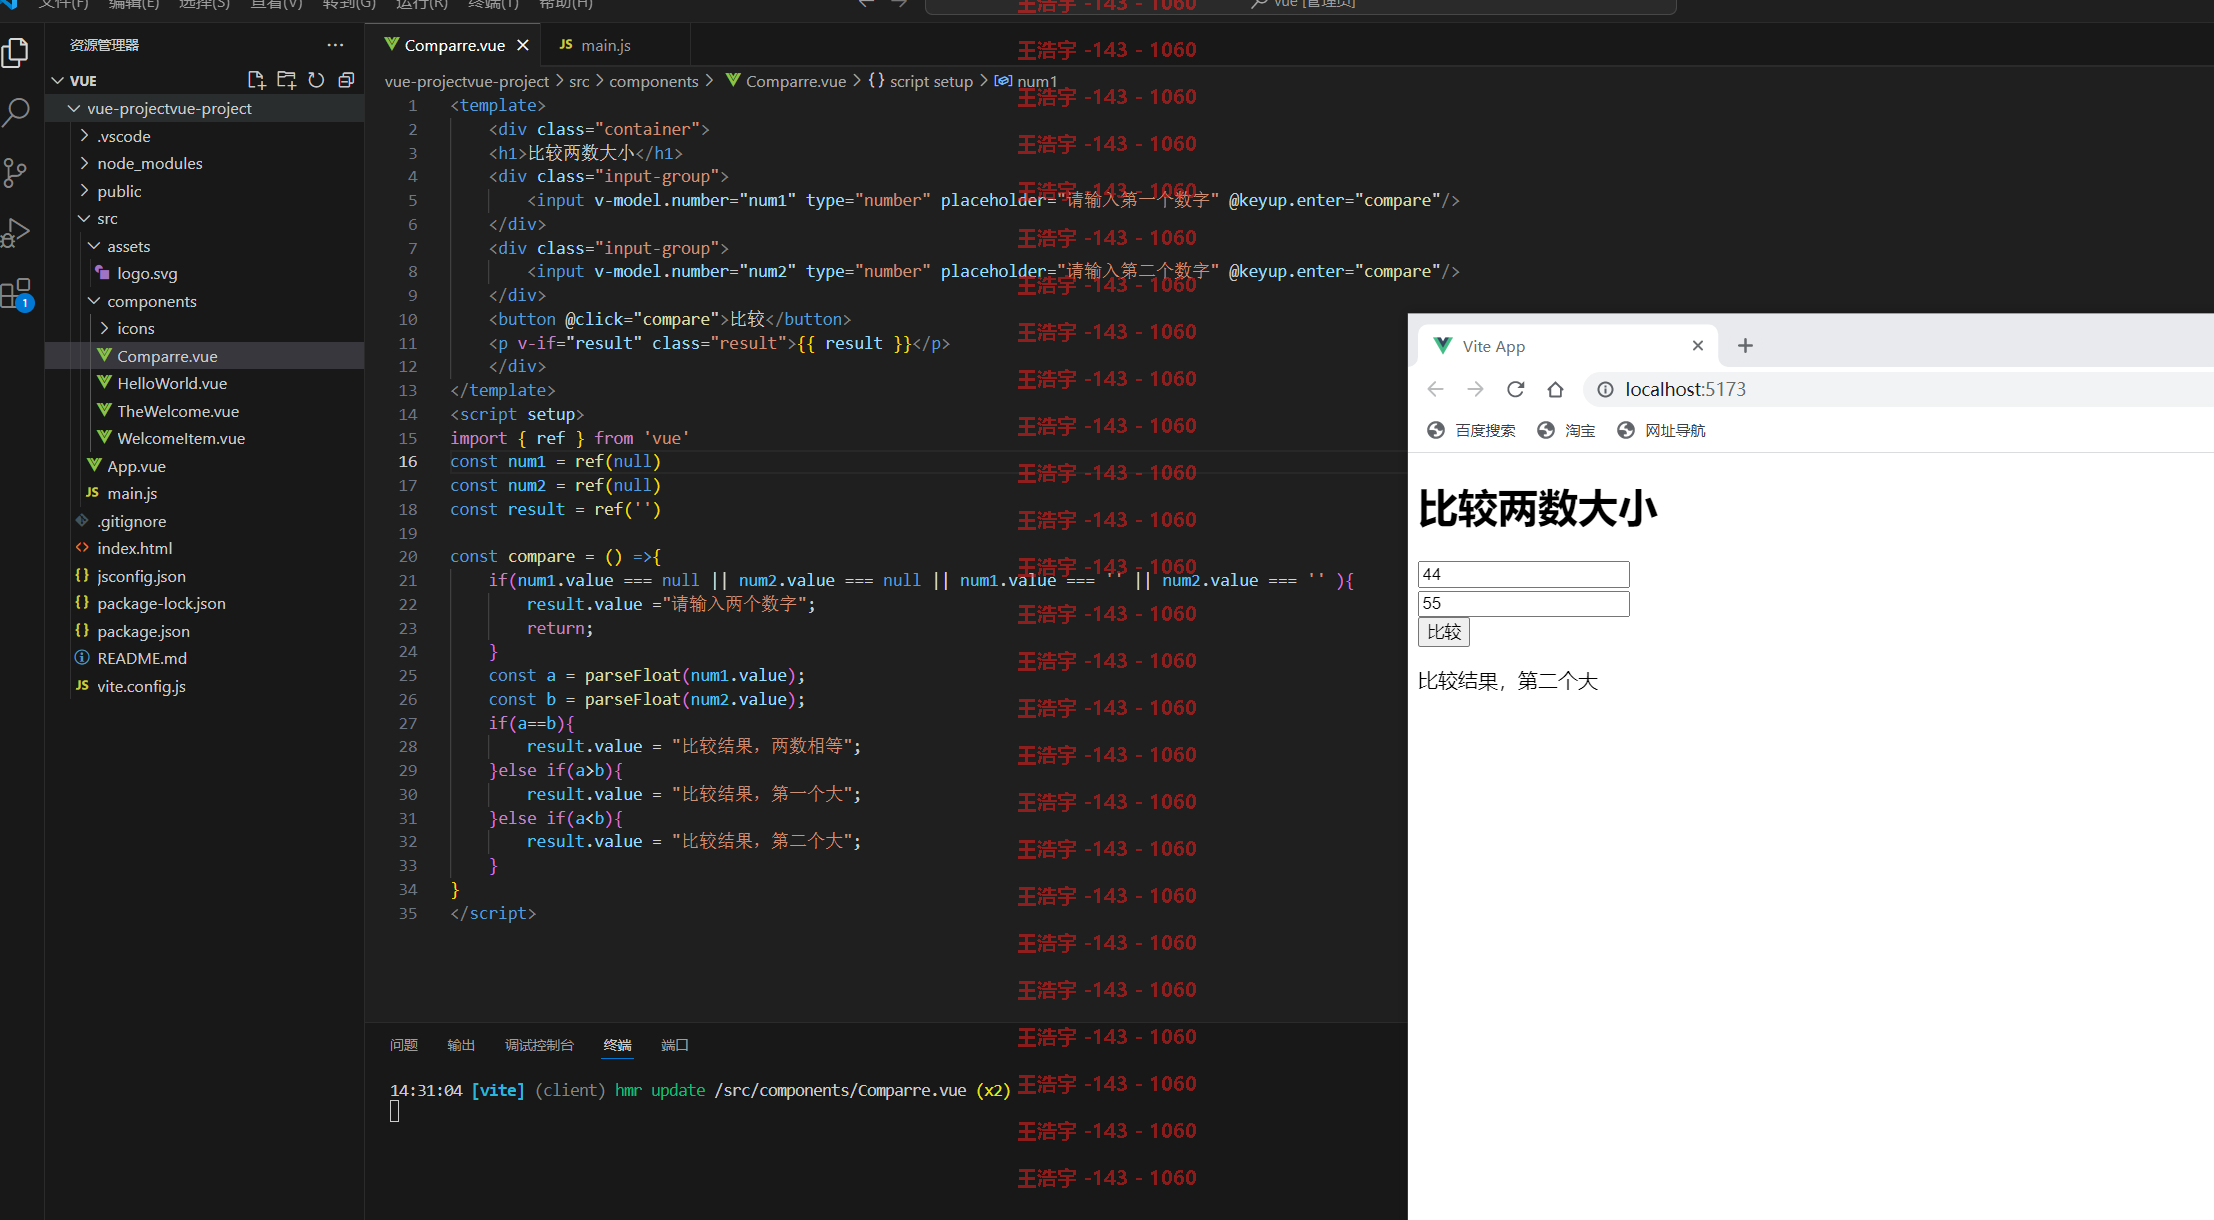This screenshot has width=2214, height=1220.
Task: Open the .gitignore file
Action: [132, 521]
